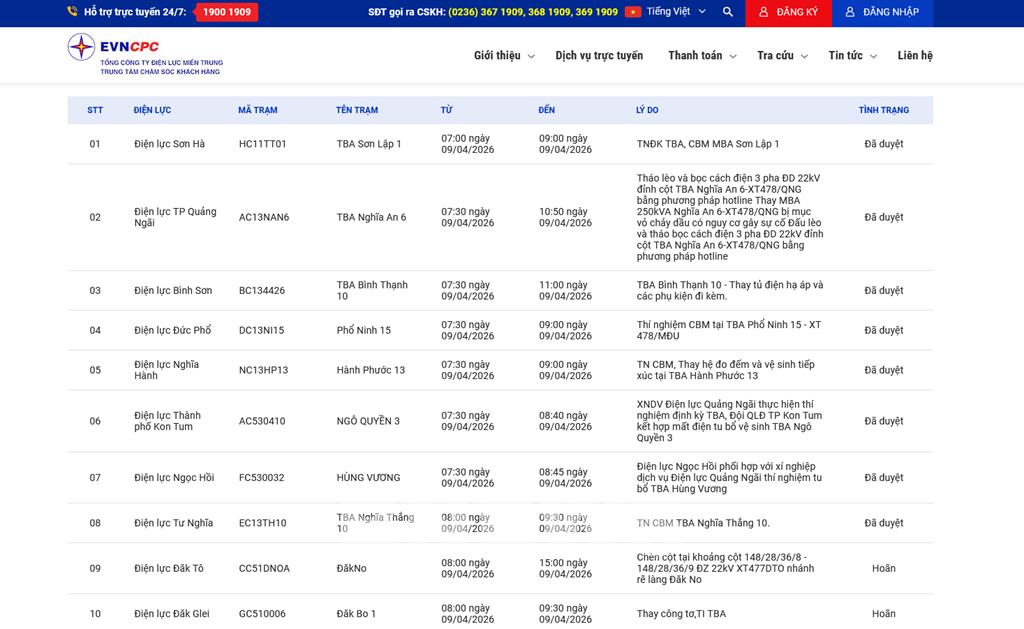Image resolution: width=1024 pixels, height=629 pixels.
Task: Go to the Liên hệ page
Action: [914, 56]
